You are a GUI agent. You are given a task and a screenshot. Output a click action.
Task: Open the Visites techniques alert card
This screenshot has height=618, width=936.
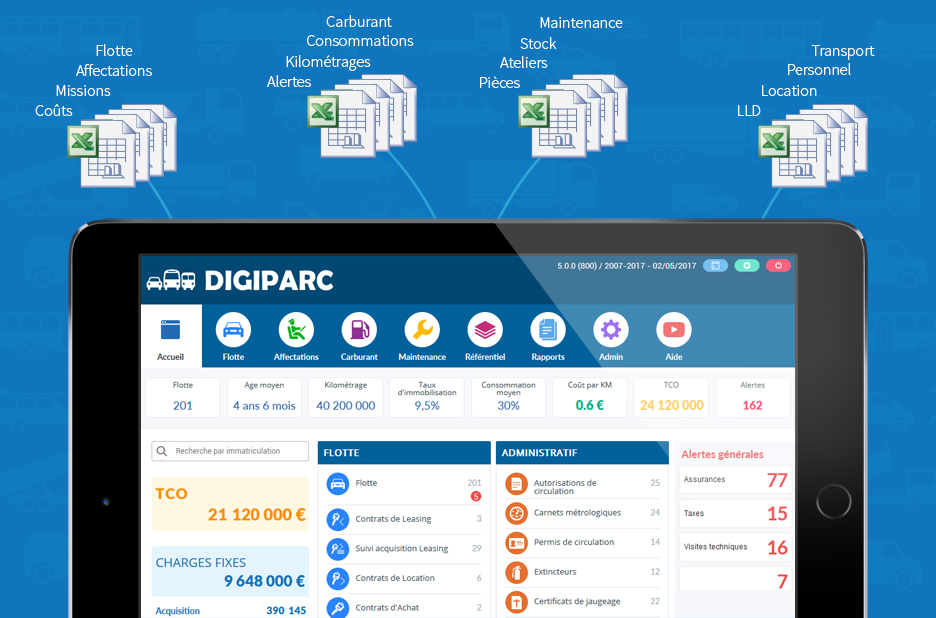click(x=735, y=547)
